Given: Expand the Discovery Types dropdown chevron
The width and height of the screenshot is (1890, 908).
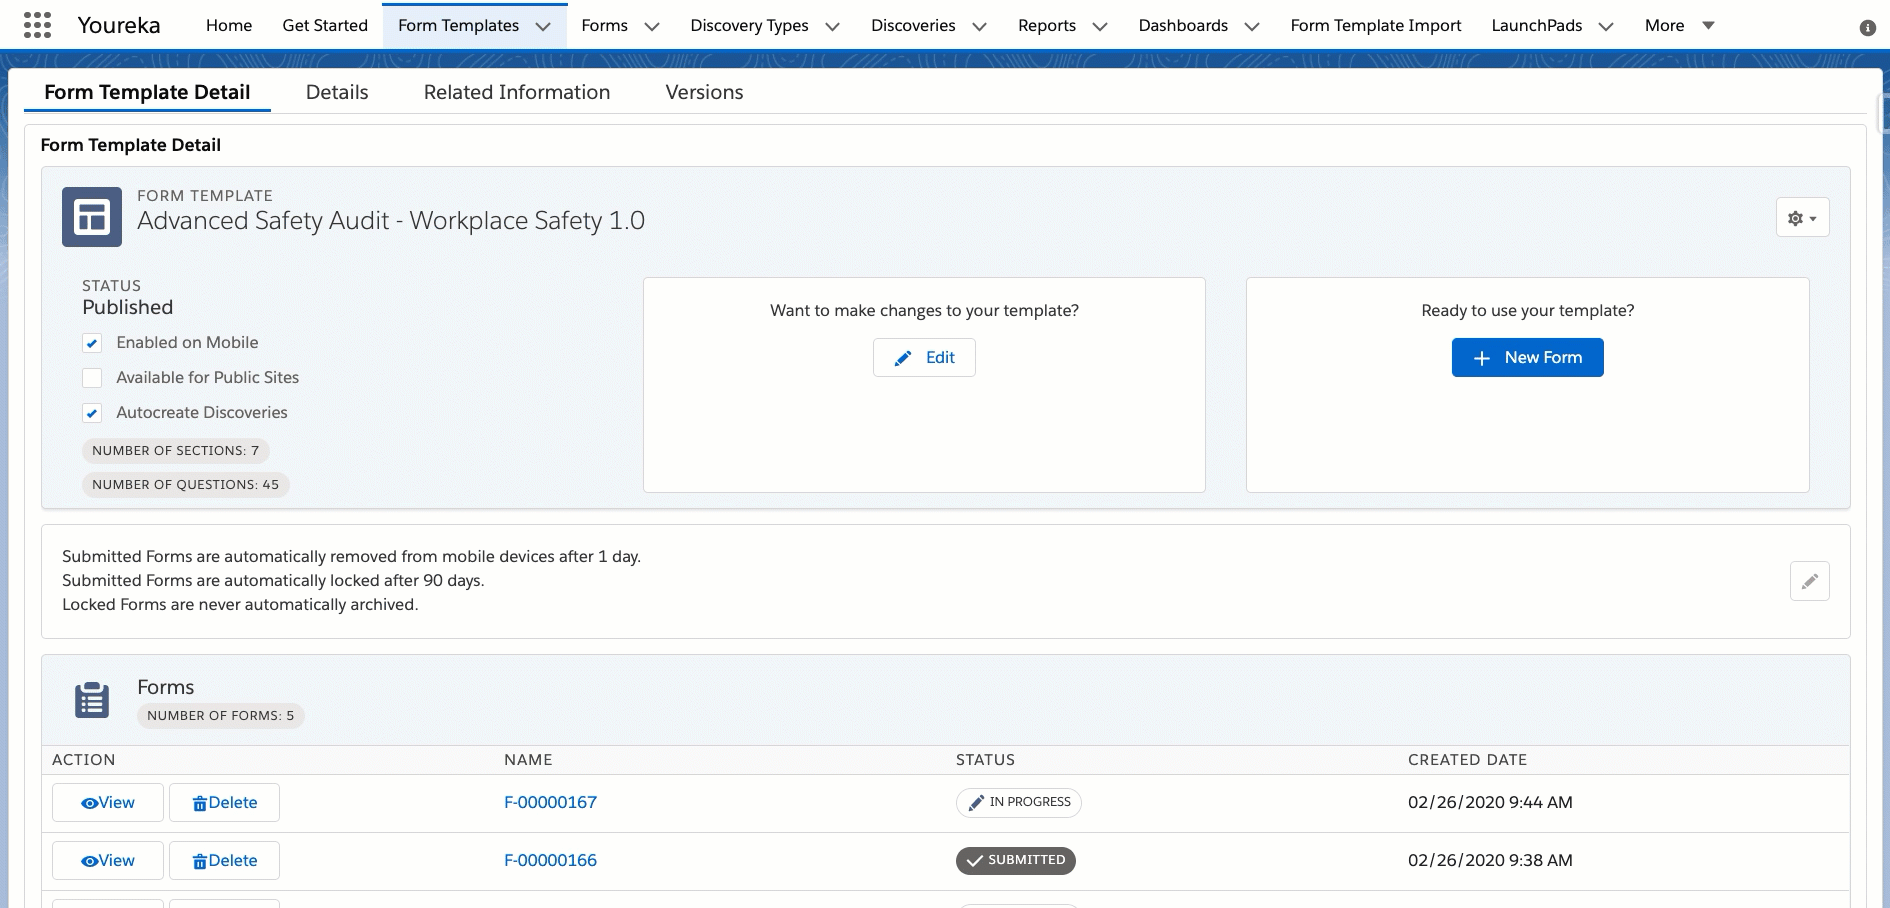Looking at the screenshot, I should (x=832, y=27).
